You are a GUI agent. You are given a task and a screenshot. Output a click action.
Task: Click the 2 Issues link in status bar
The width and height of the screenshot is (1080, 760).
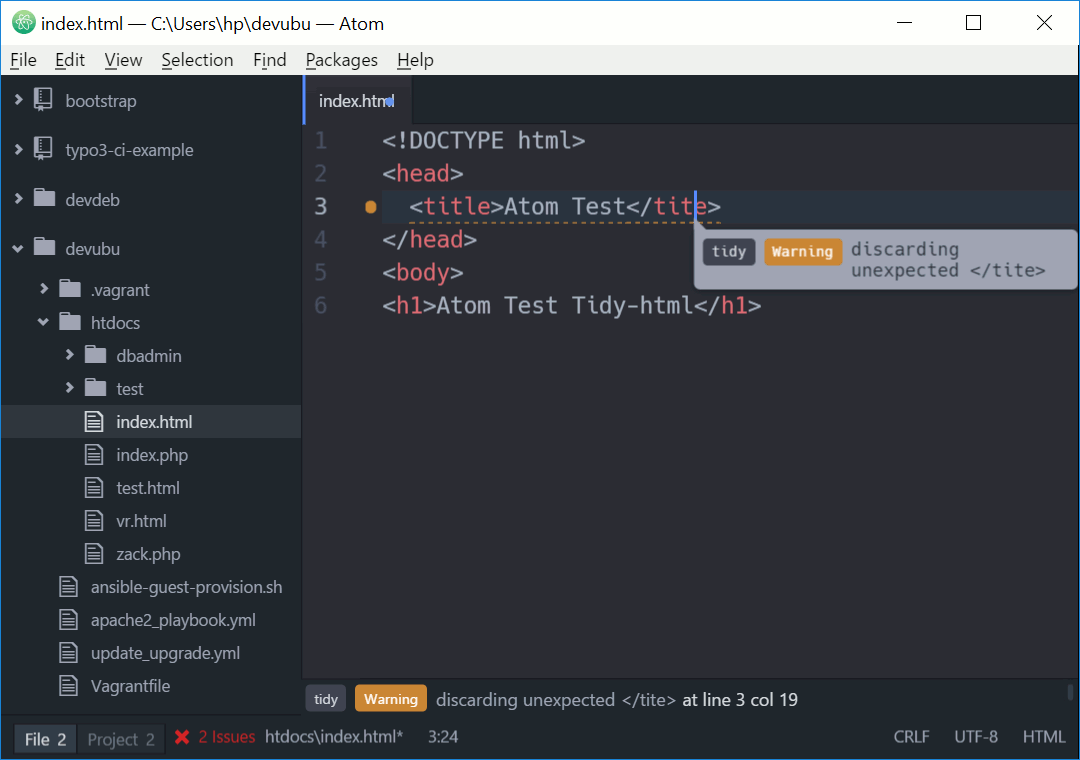click(226, 737)
